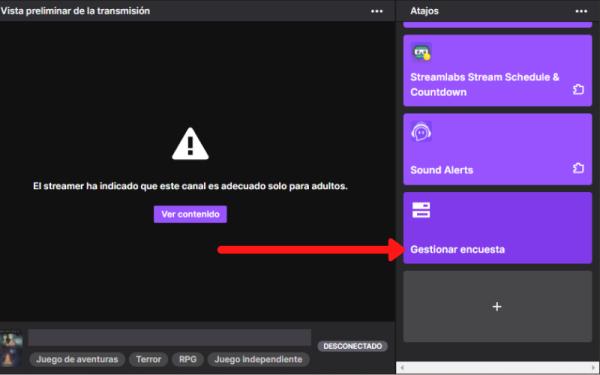This screenshot has height=375, width=600.
Task: Click the Atajos panel title
Action: [x=424, y=11]
